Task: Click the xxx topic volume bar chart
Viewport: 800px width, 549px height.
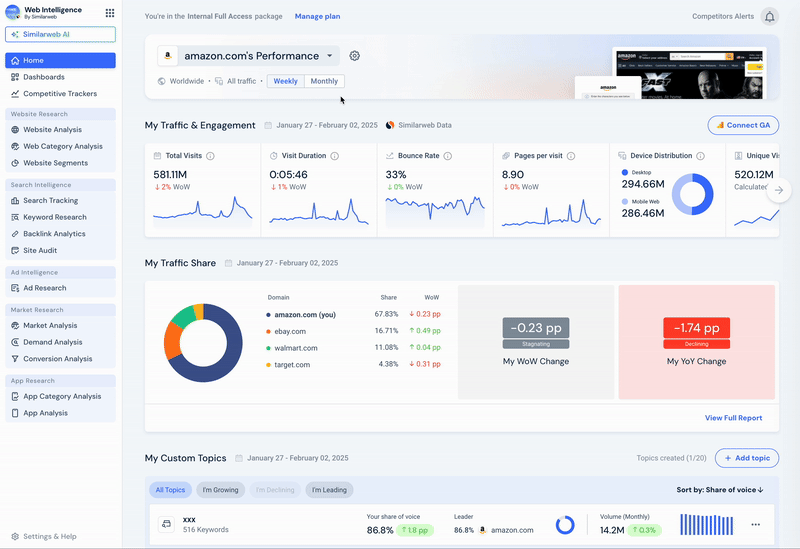Action: point(707,525)
